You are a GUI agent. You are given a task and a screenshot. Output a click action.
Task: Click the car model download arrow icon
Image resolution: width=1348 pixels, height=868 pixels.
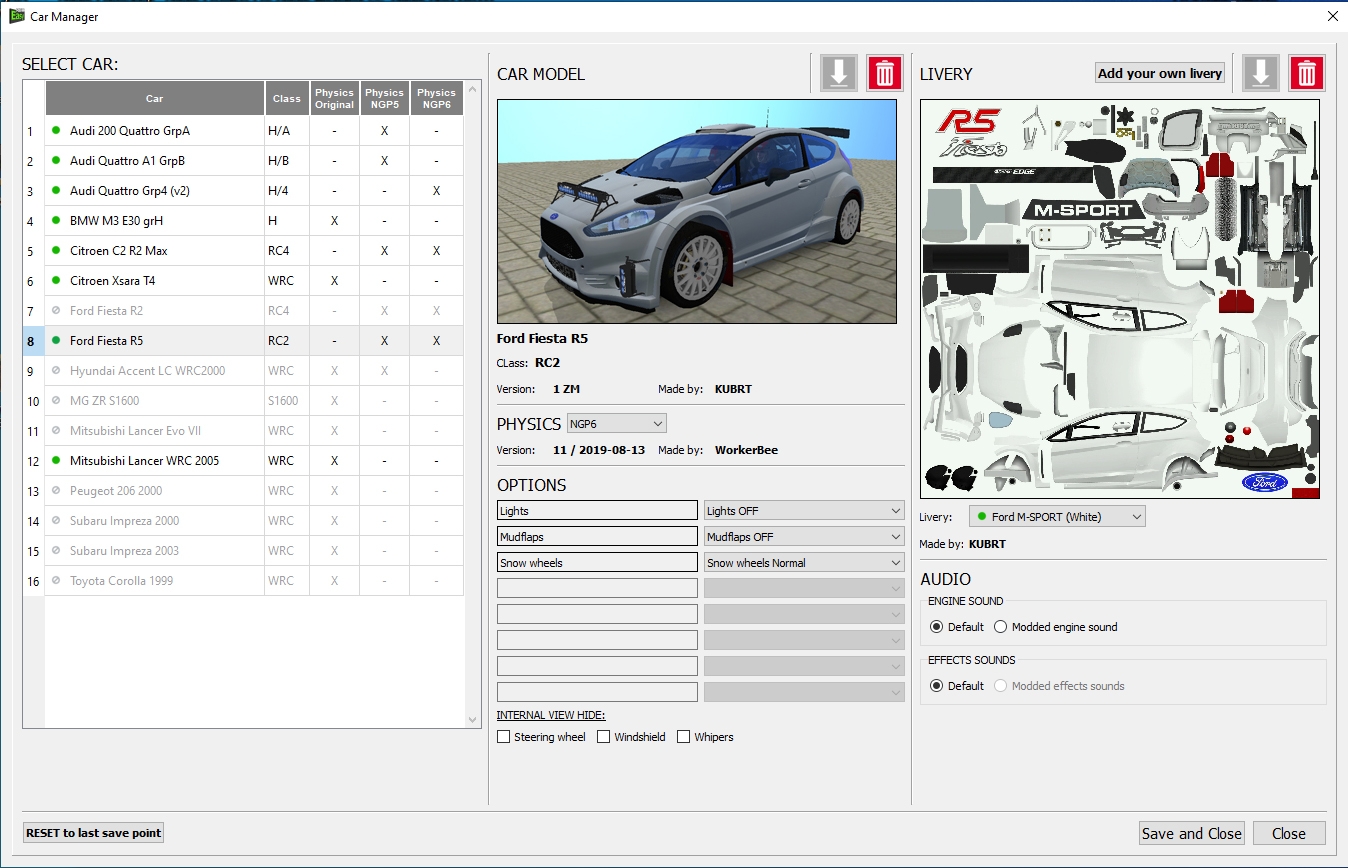(x=839, y=73)
